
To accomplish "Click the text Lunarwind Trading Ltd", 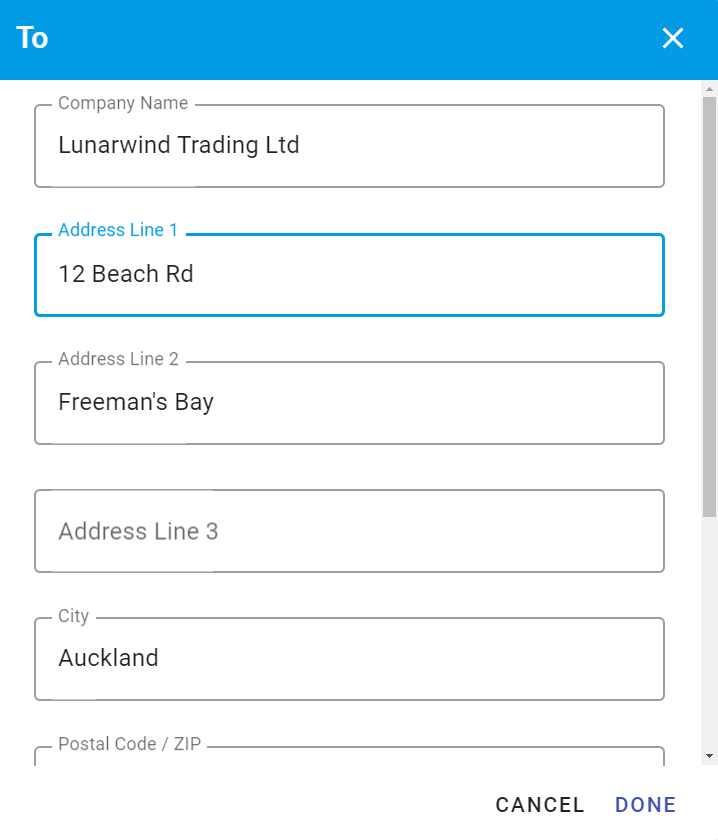I will [179, 146].
